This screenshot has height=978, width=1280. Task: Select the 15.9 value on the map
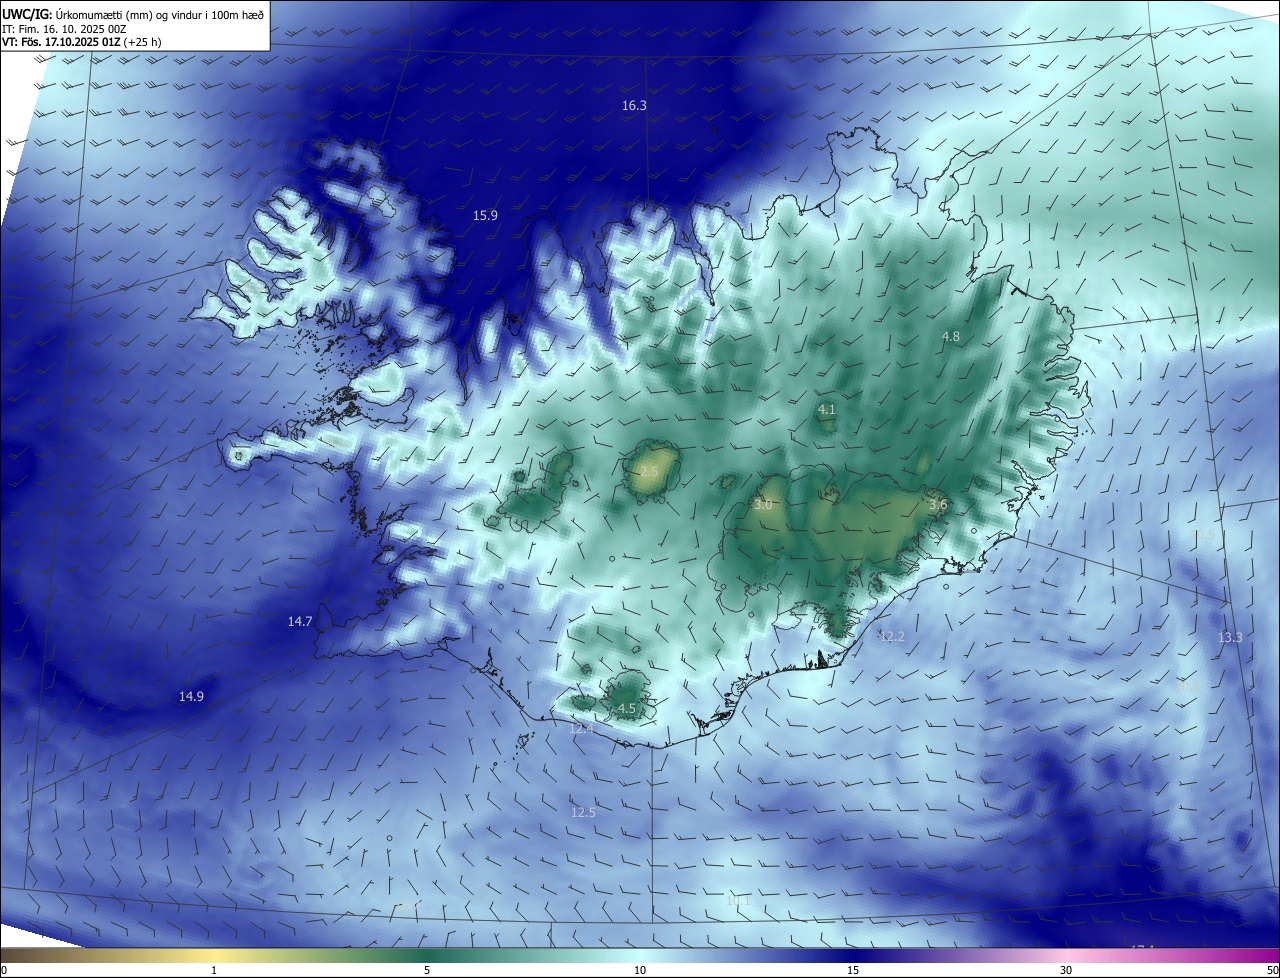485,215
